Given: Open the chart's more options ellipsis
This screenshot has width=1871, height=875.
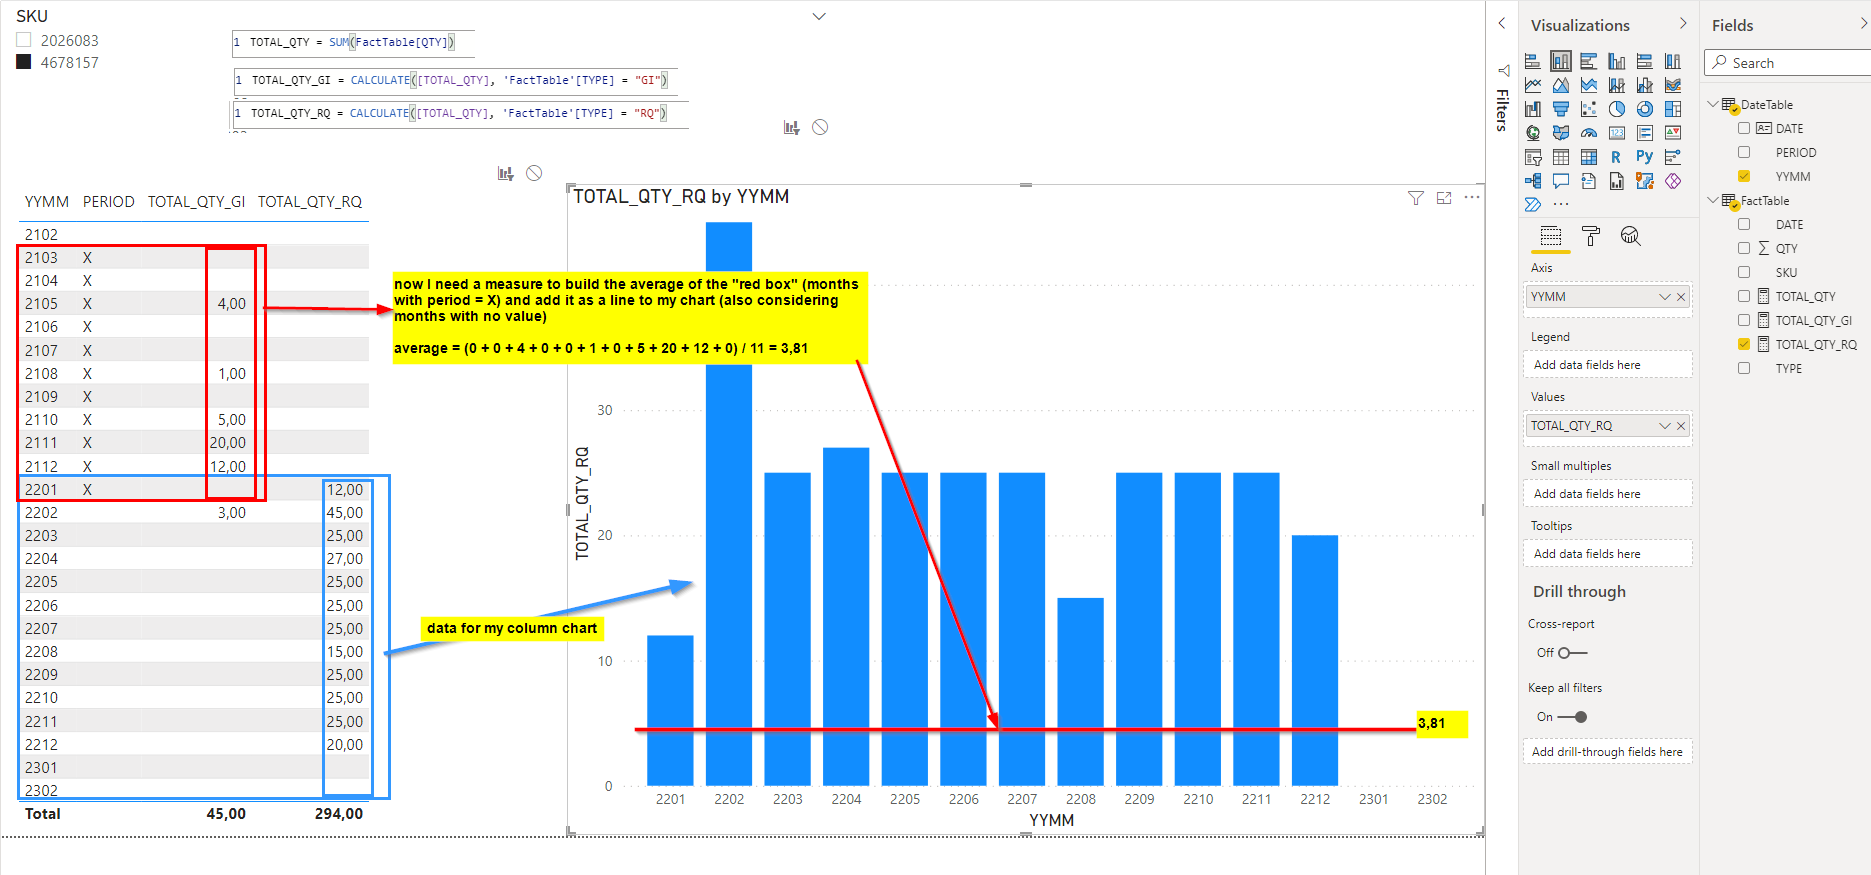Looking at the screenshot, I should coord(1472,198).
